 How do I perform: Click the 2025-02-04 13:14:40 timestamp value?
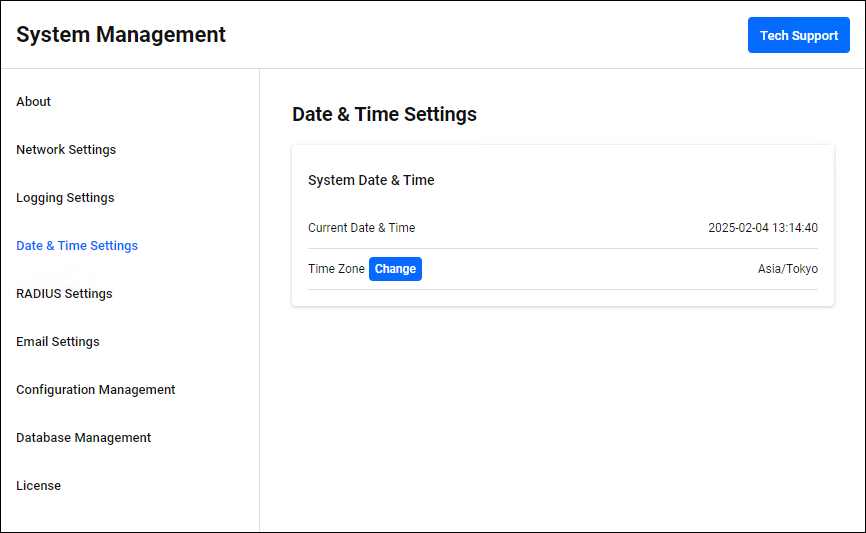(x=762, y=228)
